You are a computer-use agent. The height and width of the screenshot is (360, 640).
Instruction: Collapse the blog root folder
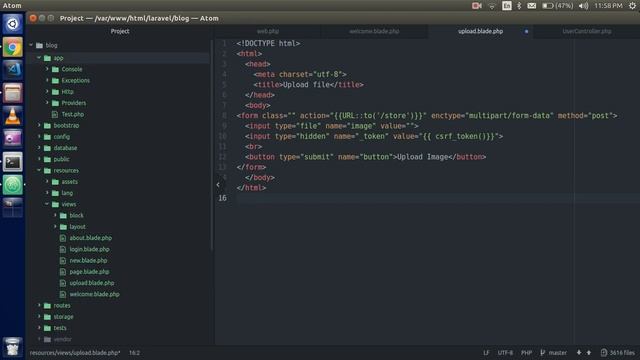(x=31, y=45)
